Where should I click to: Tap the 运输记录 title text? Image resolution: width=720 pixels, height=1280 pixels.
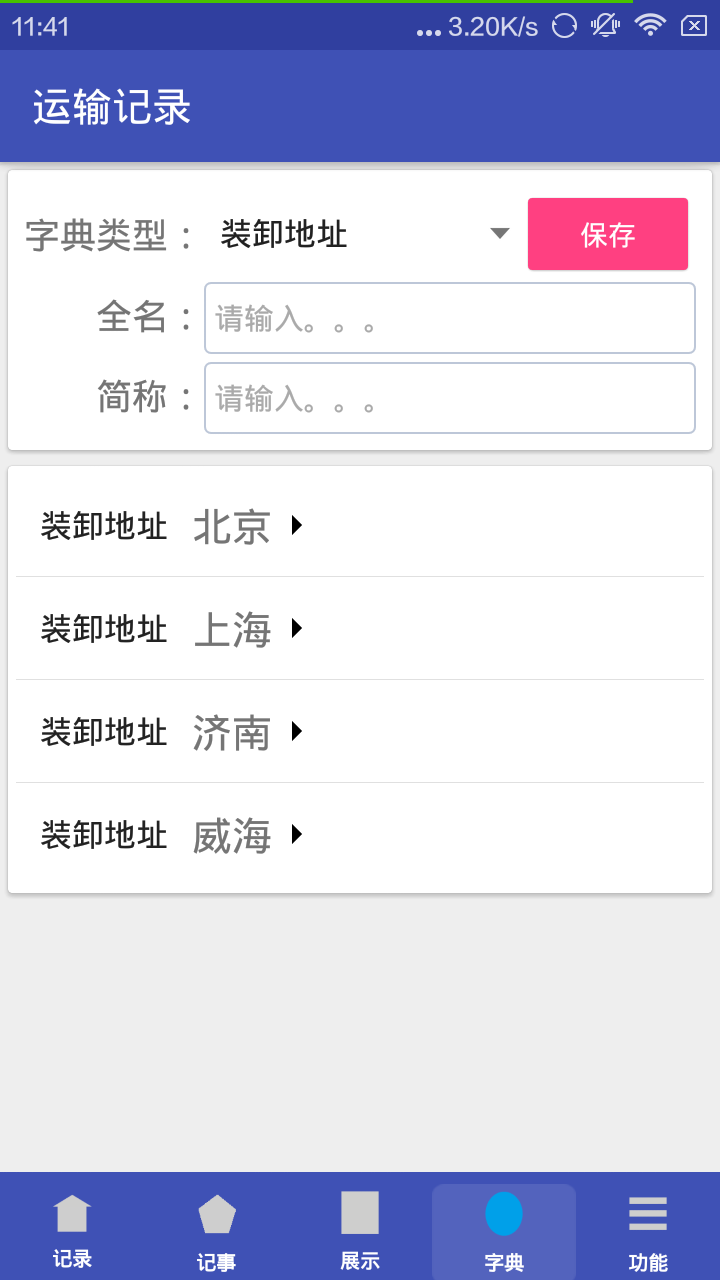pos(112,108)
